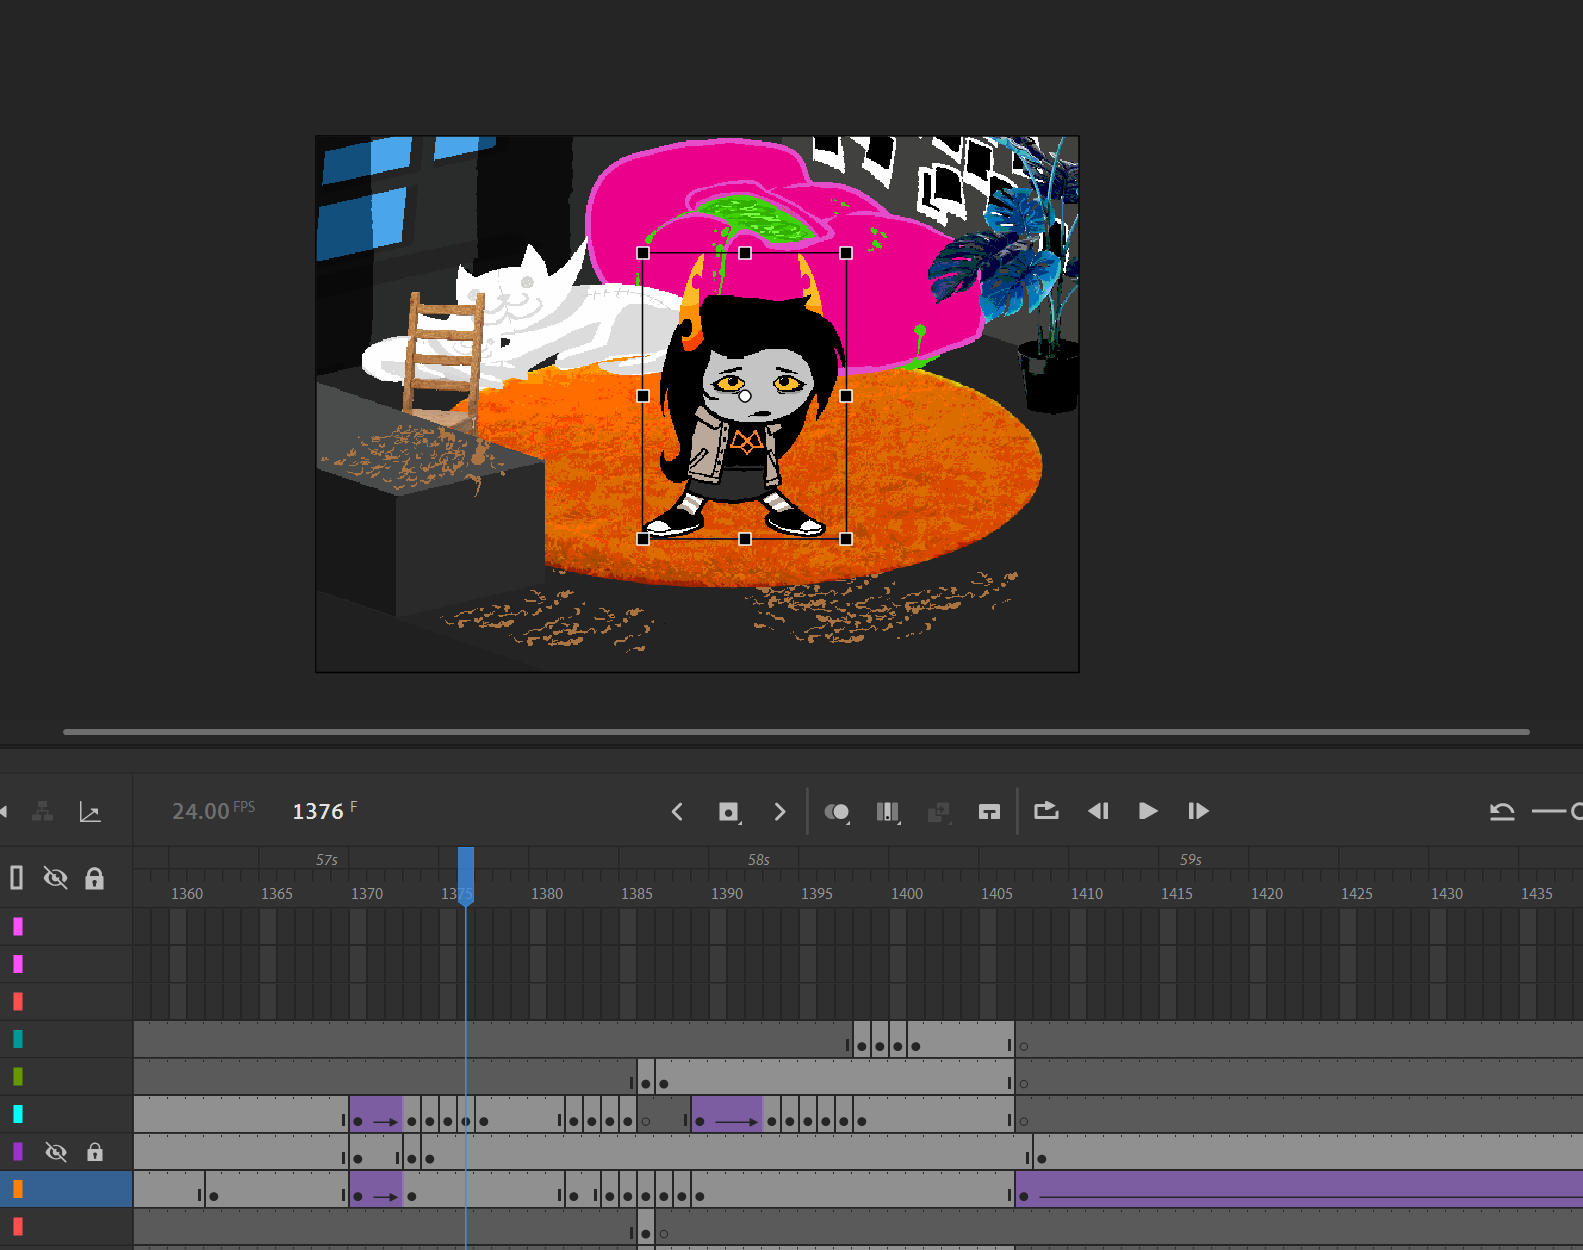This screenshot has width=1583, height=1250.
Task: Click the blue playhead marker
Action: click(x=466, y=875)
